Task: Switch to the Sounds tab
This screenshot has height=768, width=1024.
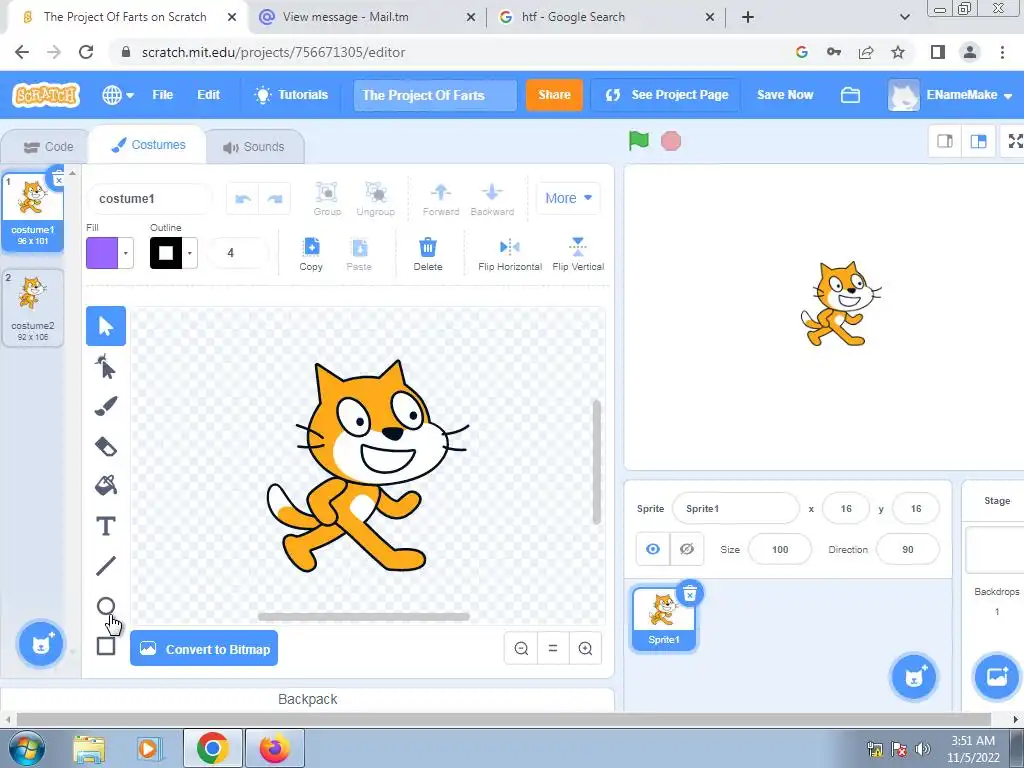Action: [255, 147]
